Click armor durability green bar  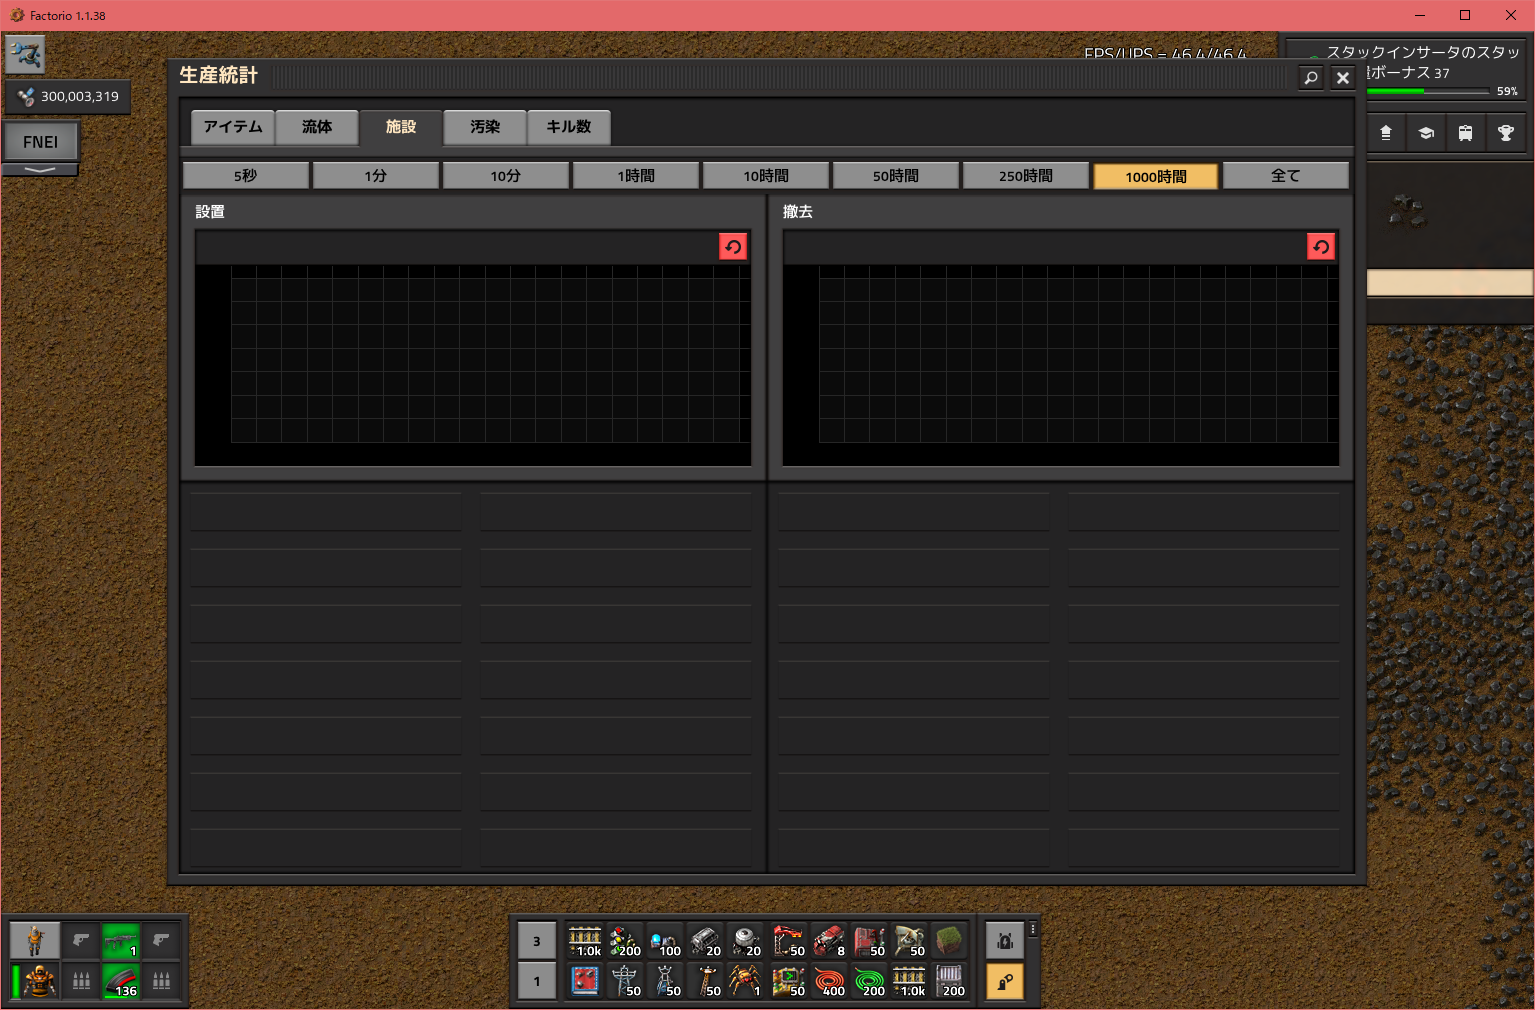point(16,981)
